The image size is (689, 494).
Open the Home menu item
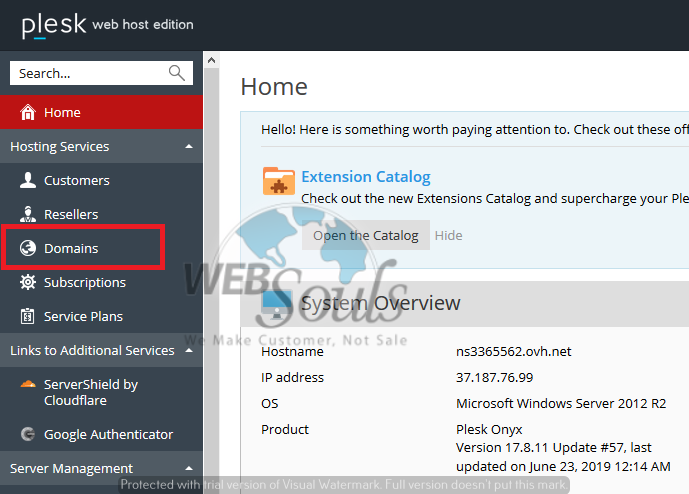click(x=102, y=112)
